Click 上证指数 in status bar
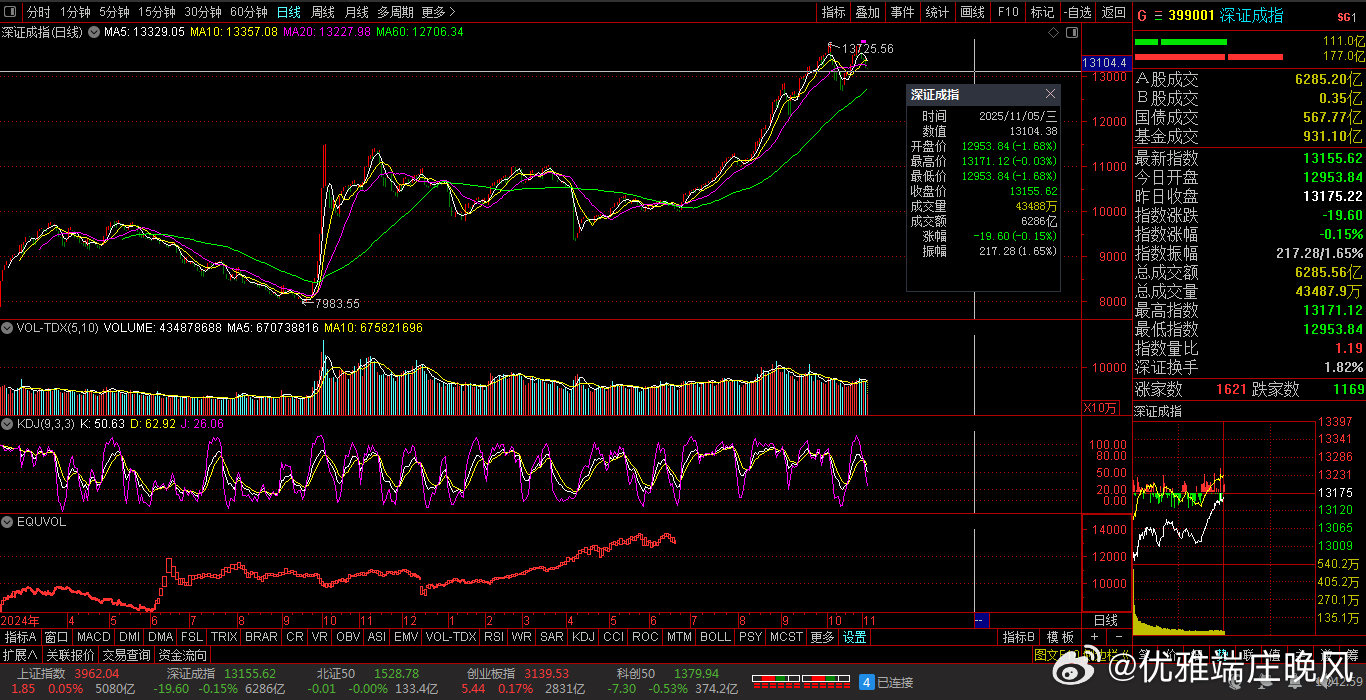The image size is (1366, 700). (x=39, y=674)
